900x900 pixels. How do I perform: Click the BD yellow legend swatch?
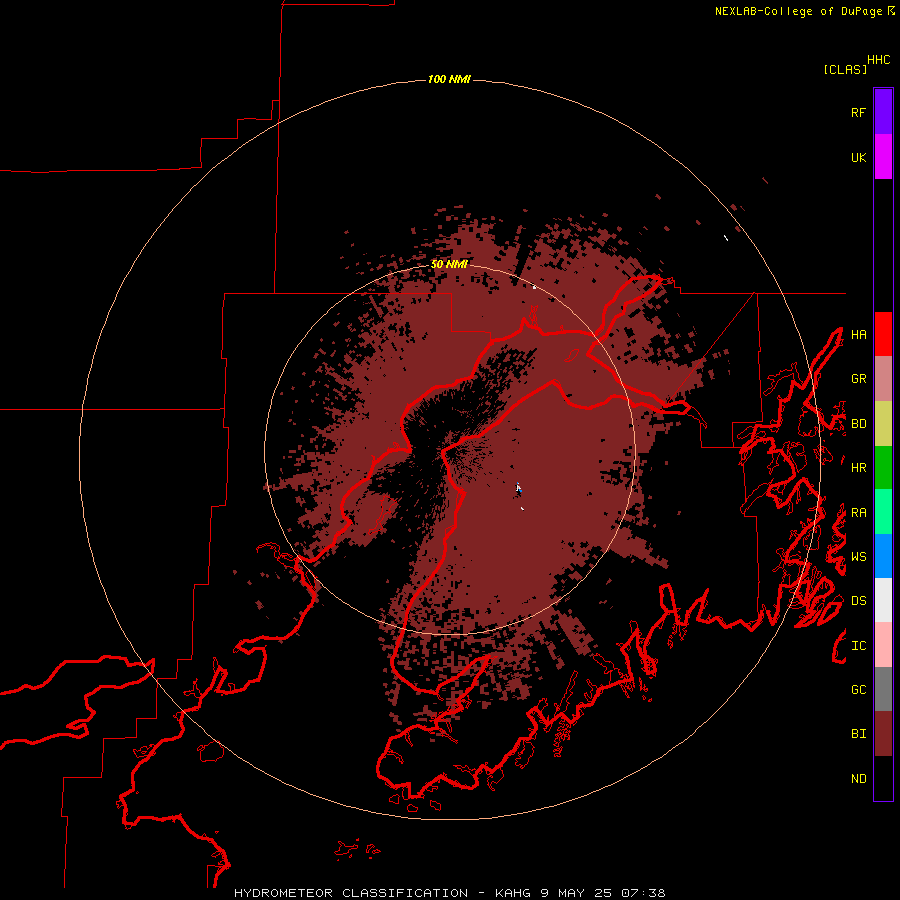(x=883, y=424)
